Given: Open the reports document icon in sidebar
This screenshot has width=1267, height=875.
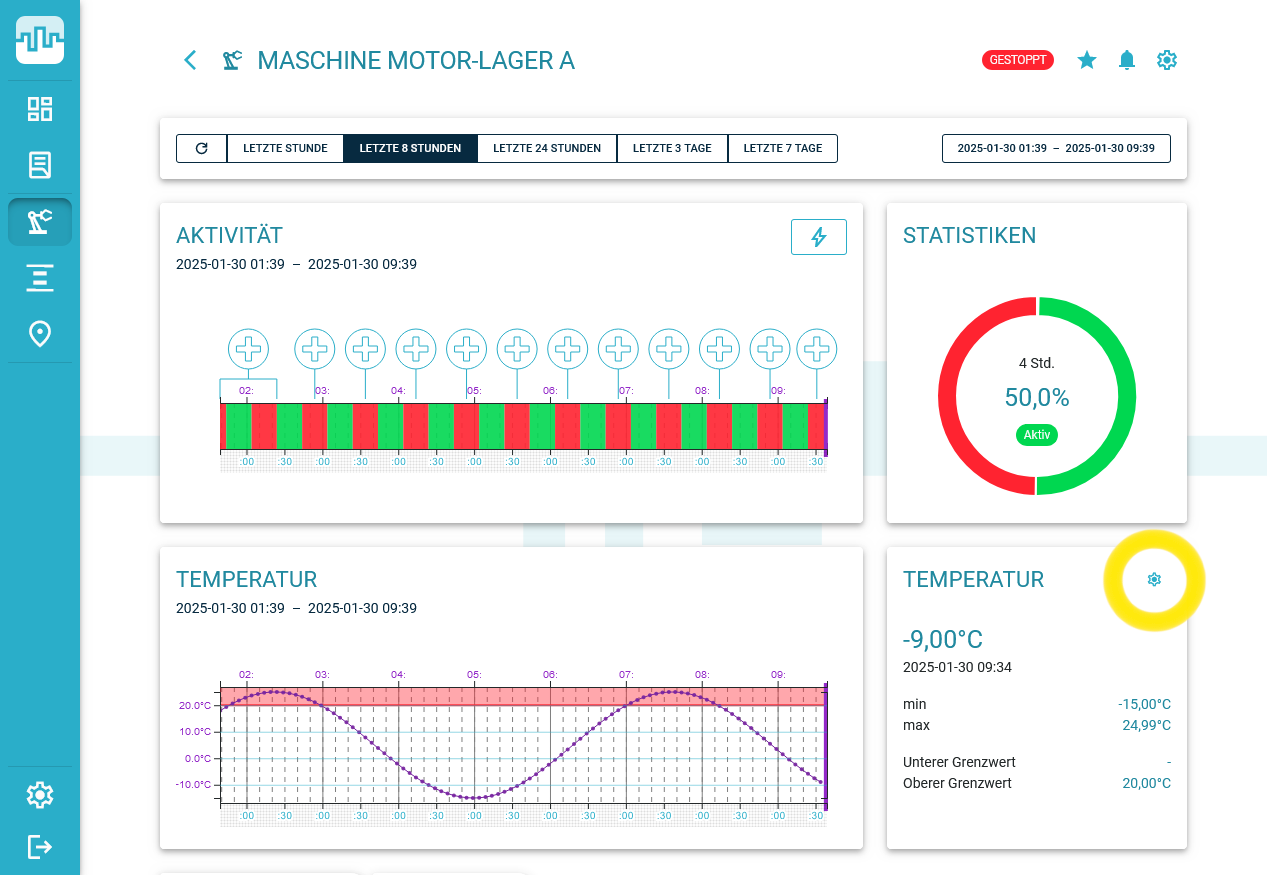Looking at the screenshot, I should 40,165.
